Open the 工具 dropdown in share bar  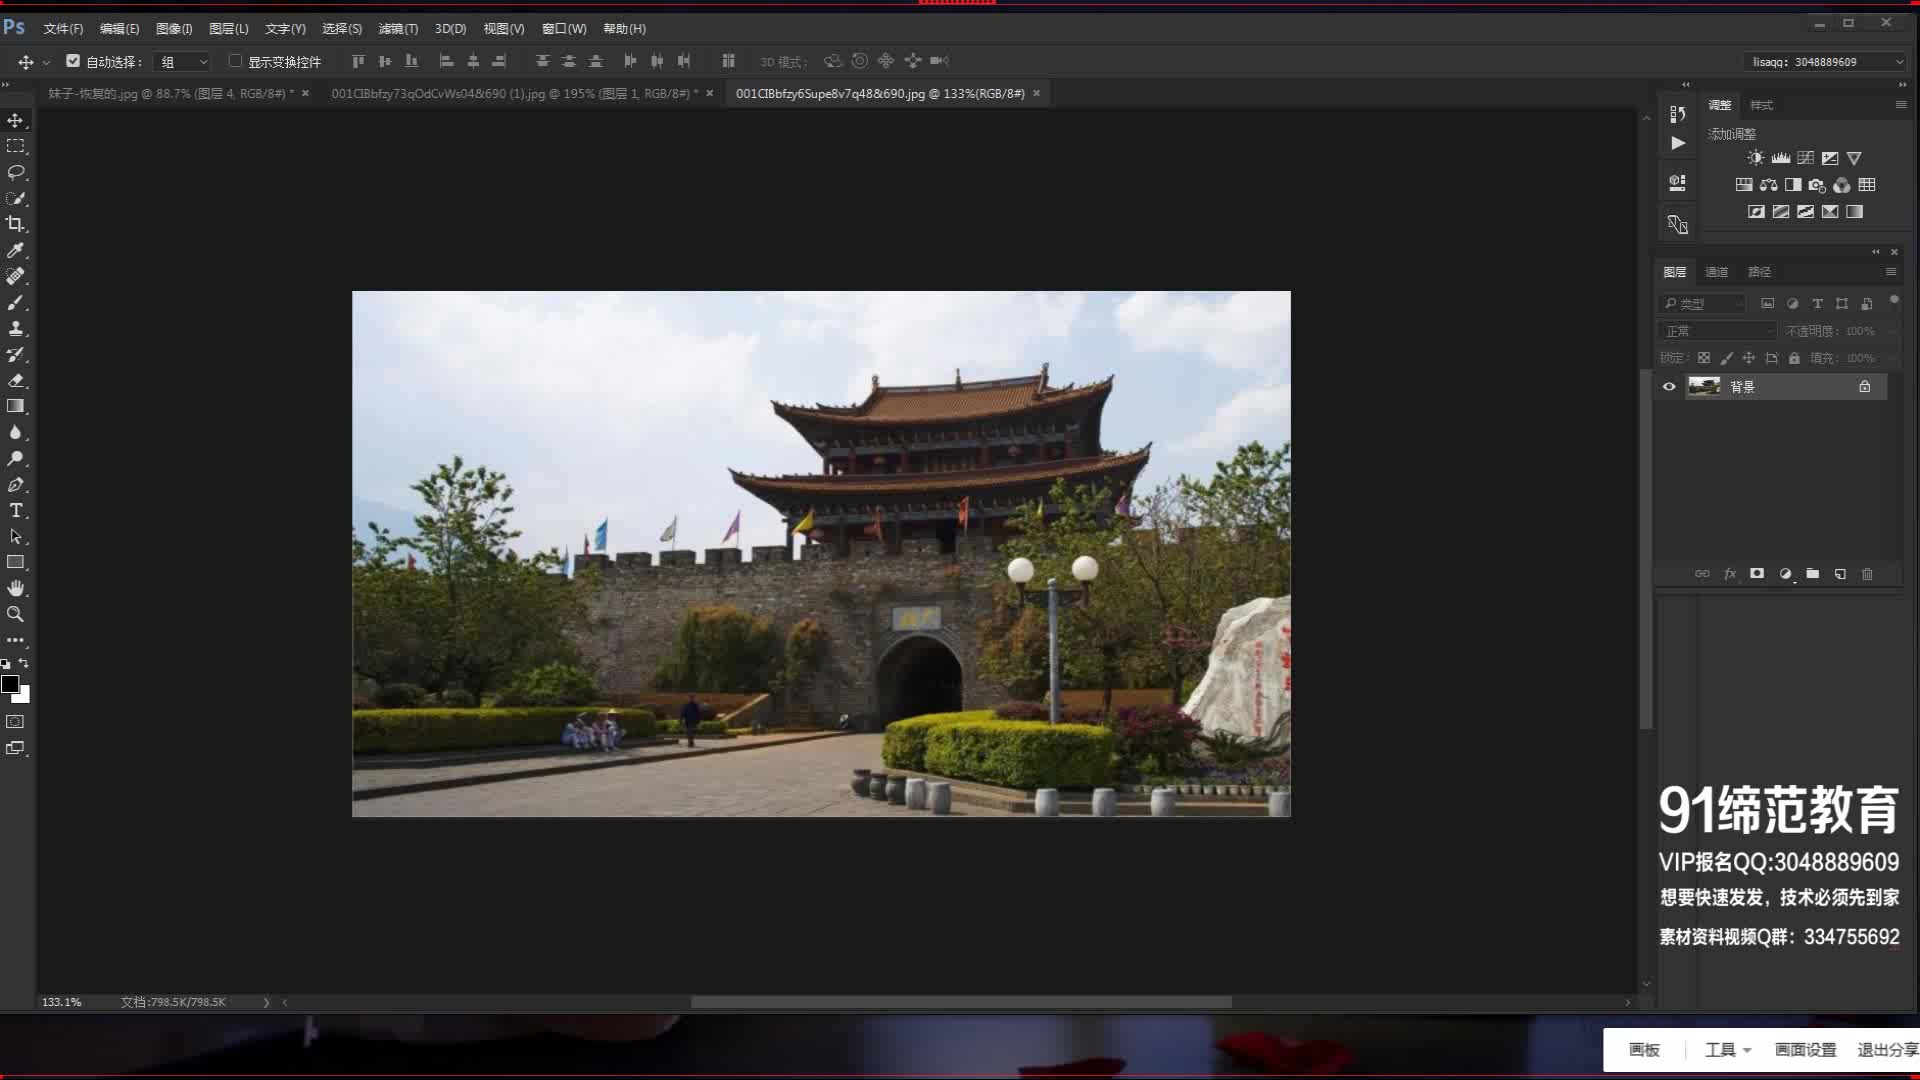pyautogui.click(x=1728, y=1050)
